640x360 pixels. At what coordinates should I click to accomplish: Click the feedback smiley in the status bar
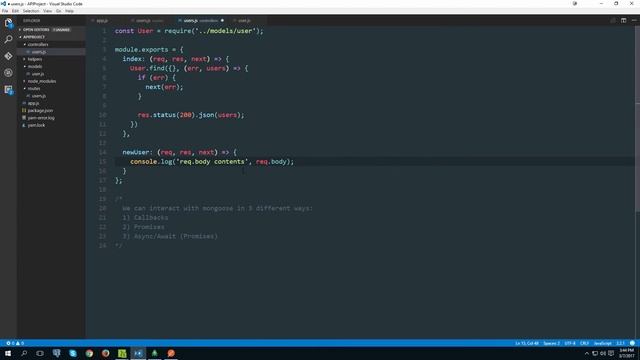pyautogui.click(x=632, y=343)
